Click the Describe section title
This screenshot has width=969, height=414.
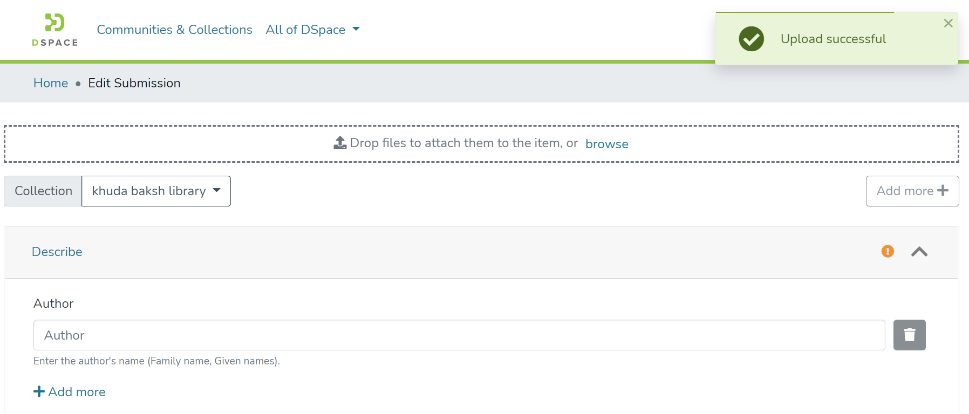57,252
